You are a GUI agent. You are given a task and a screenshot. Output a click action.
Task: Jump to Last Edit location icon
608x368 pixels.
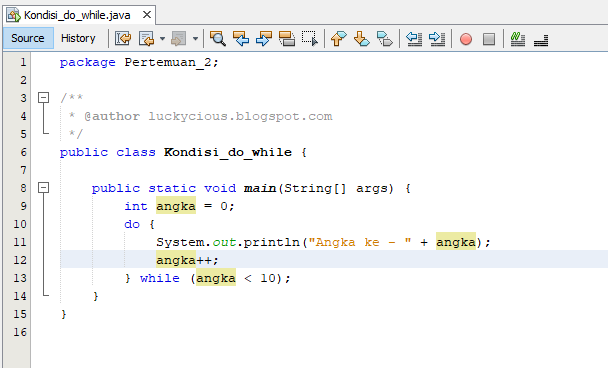click(123, 38)
